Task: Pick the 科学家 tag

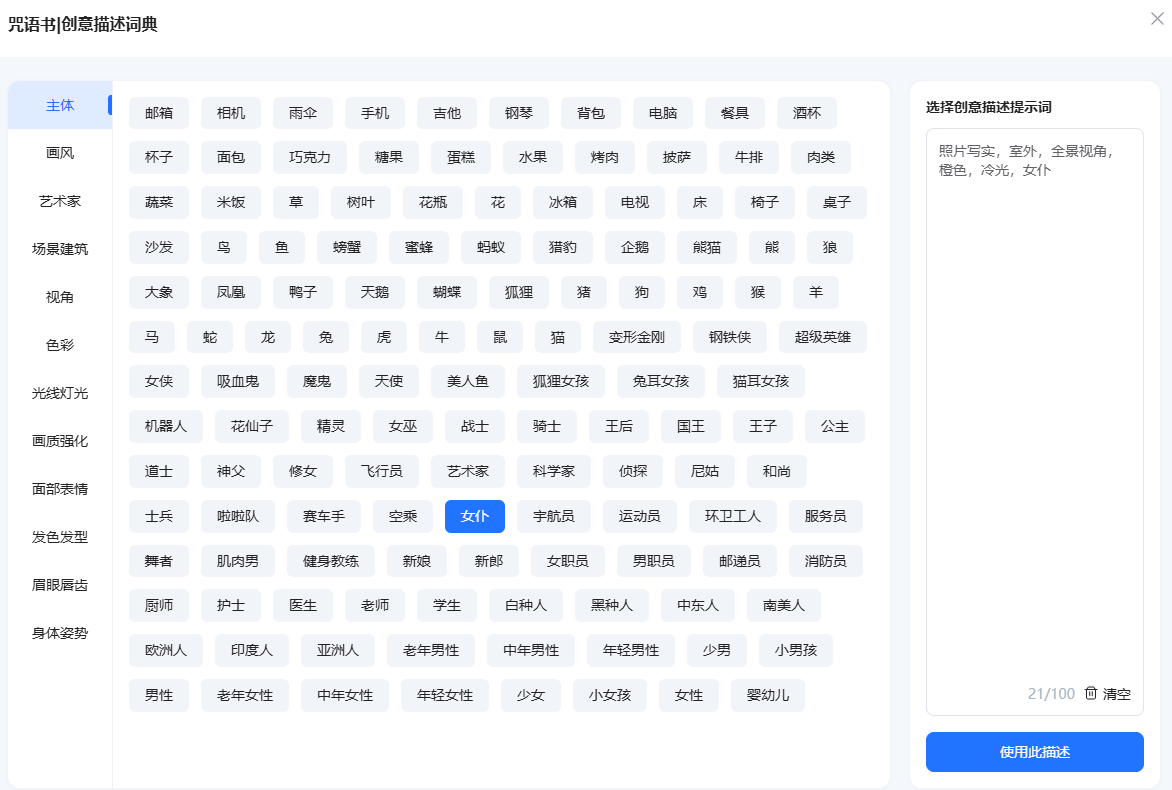Action: [x=554, y=471]
